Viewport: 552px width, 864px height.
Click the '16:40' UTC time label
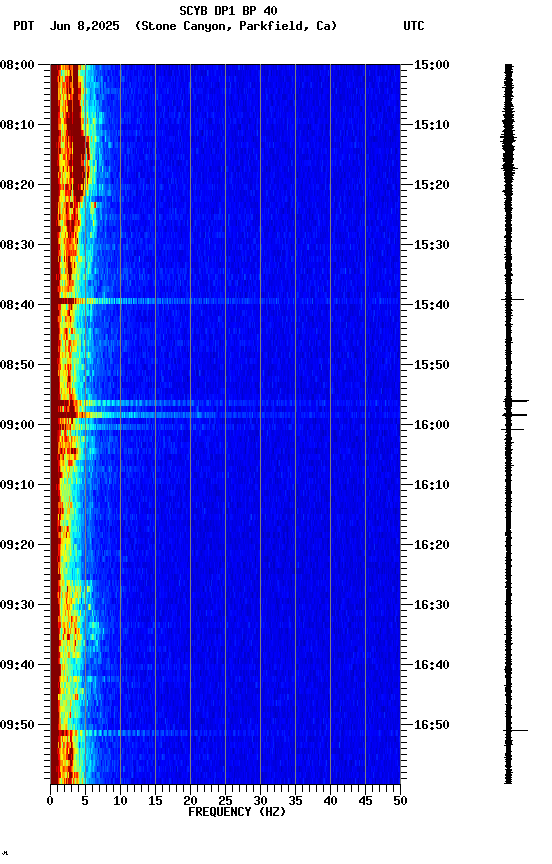pyautogui.click(x=432, y=665)
